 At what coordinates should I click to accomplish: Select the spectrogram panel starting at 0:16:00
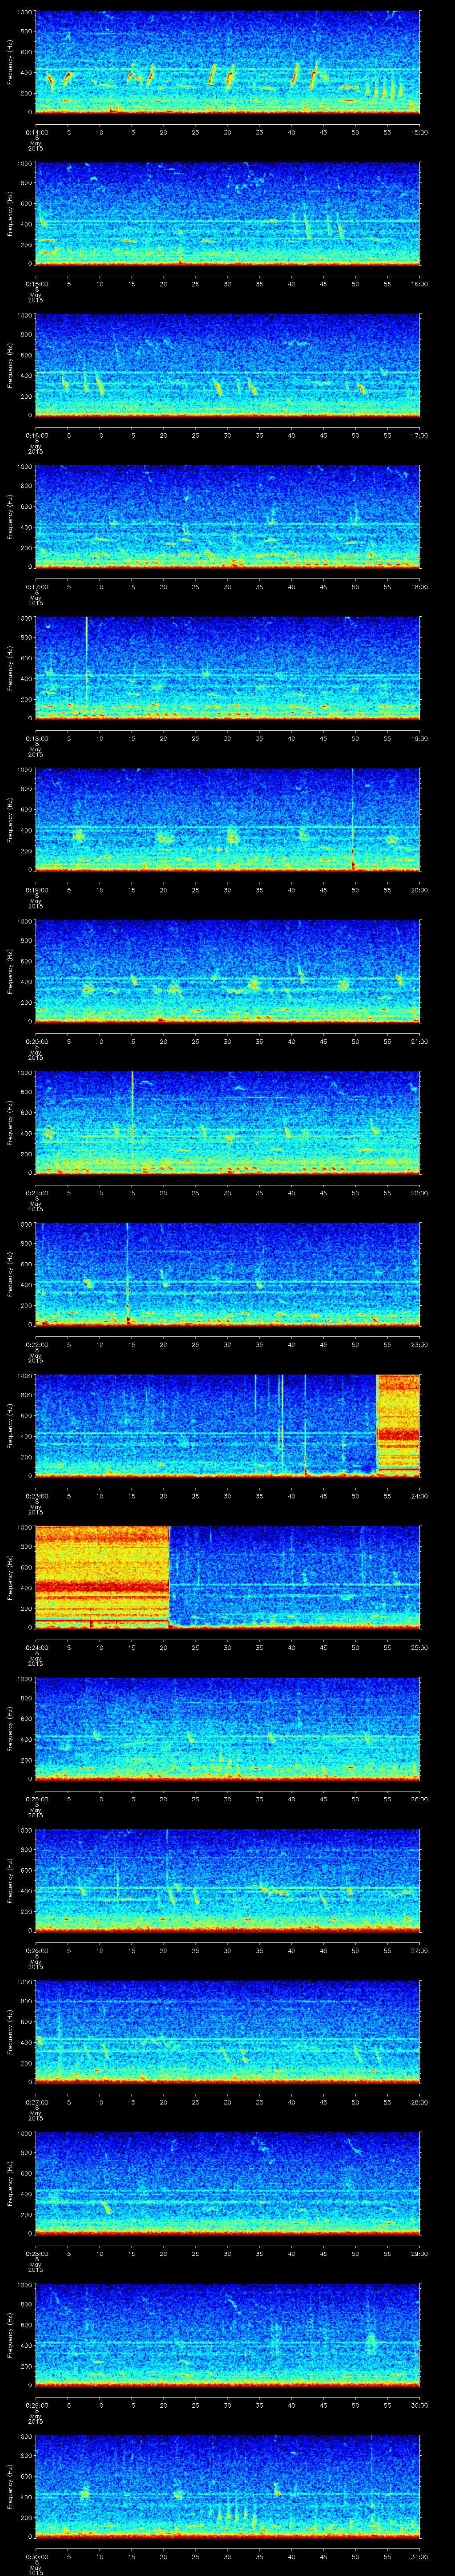pyautogui.click(x=227, y=365)
